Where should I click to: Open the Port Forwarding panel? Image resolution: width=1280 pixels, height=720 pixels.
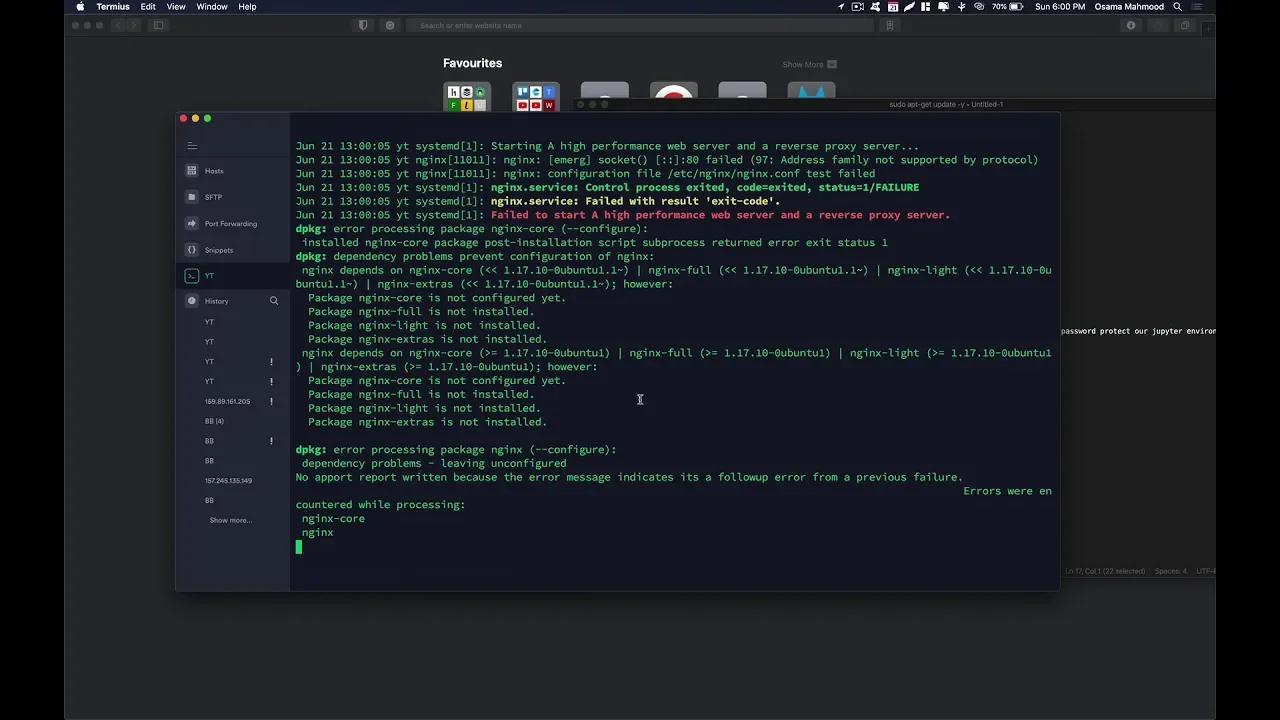[230, 223]
